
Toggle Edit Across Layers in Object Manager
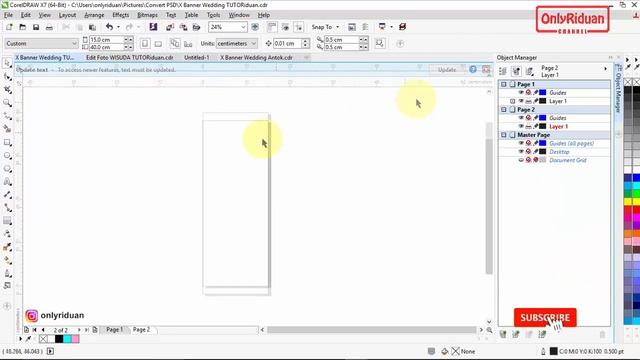[516, 71]
